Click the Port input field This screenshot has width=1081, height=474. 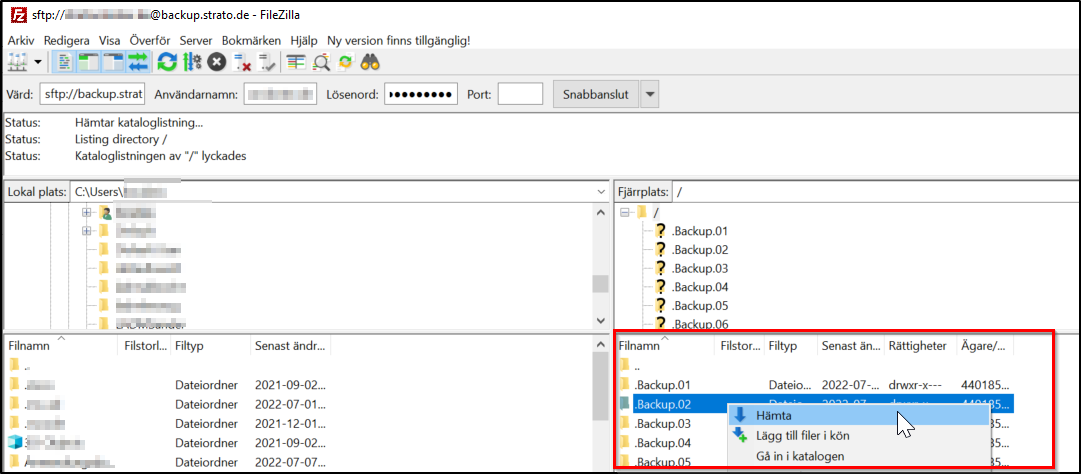[x=520, y=96]
